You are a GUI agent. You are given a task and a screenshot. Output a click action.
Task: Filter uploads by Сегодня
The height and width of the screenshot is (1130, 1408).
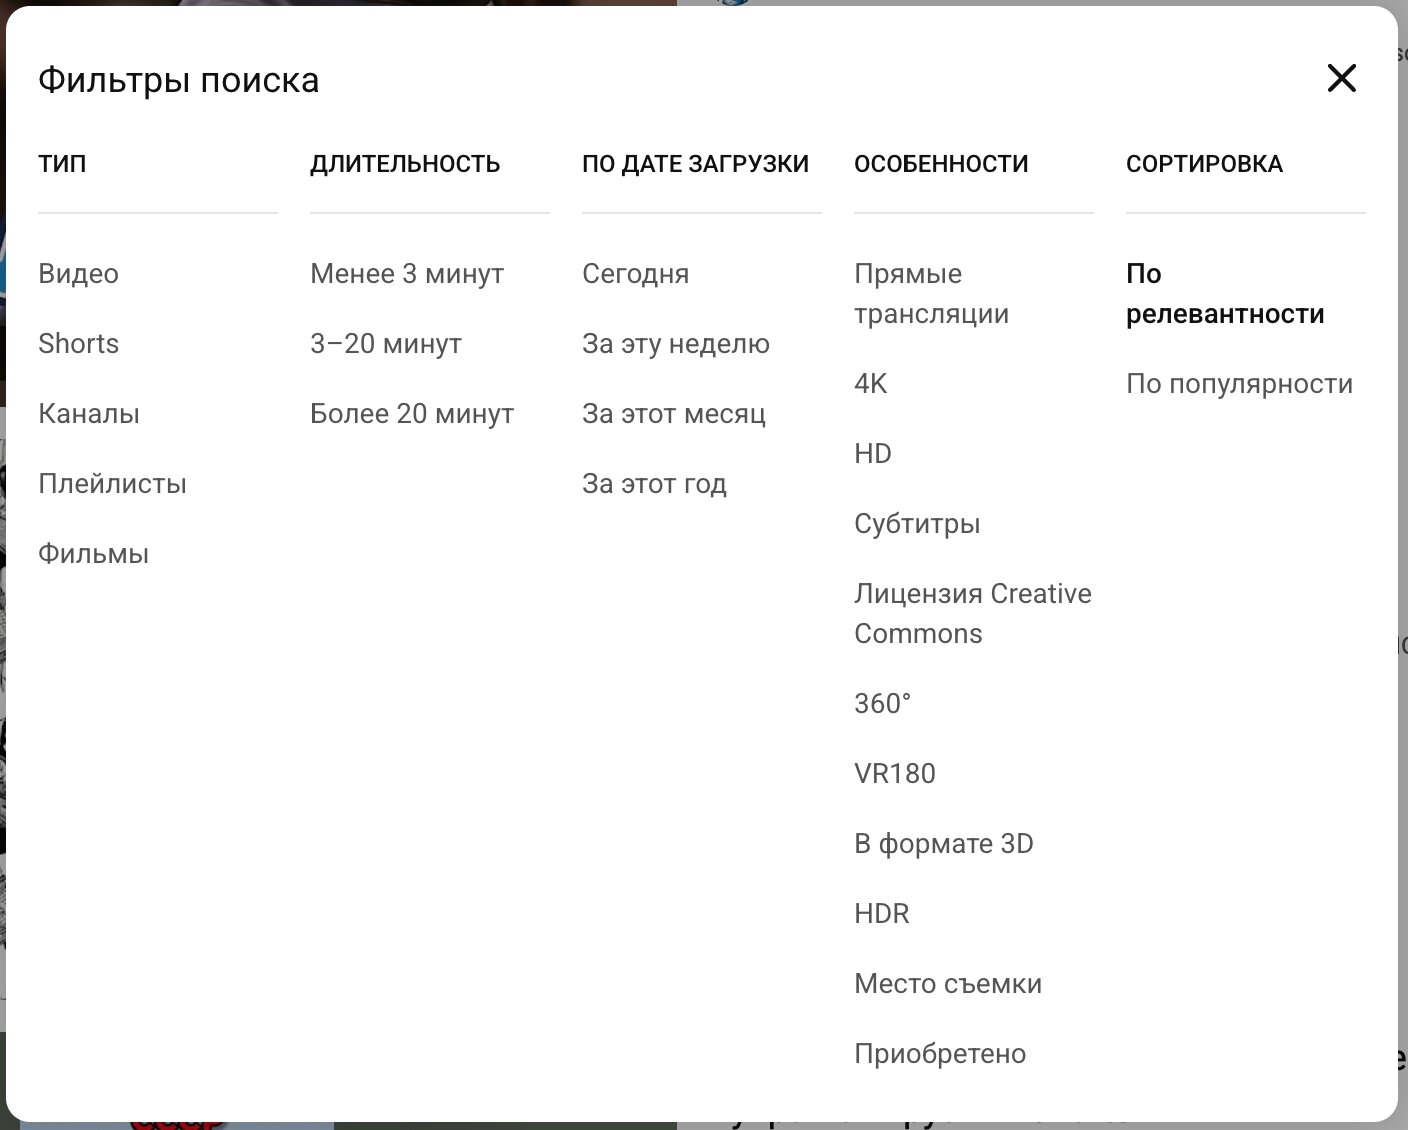635,274
